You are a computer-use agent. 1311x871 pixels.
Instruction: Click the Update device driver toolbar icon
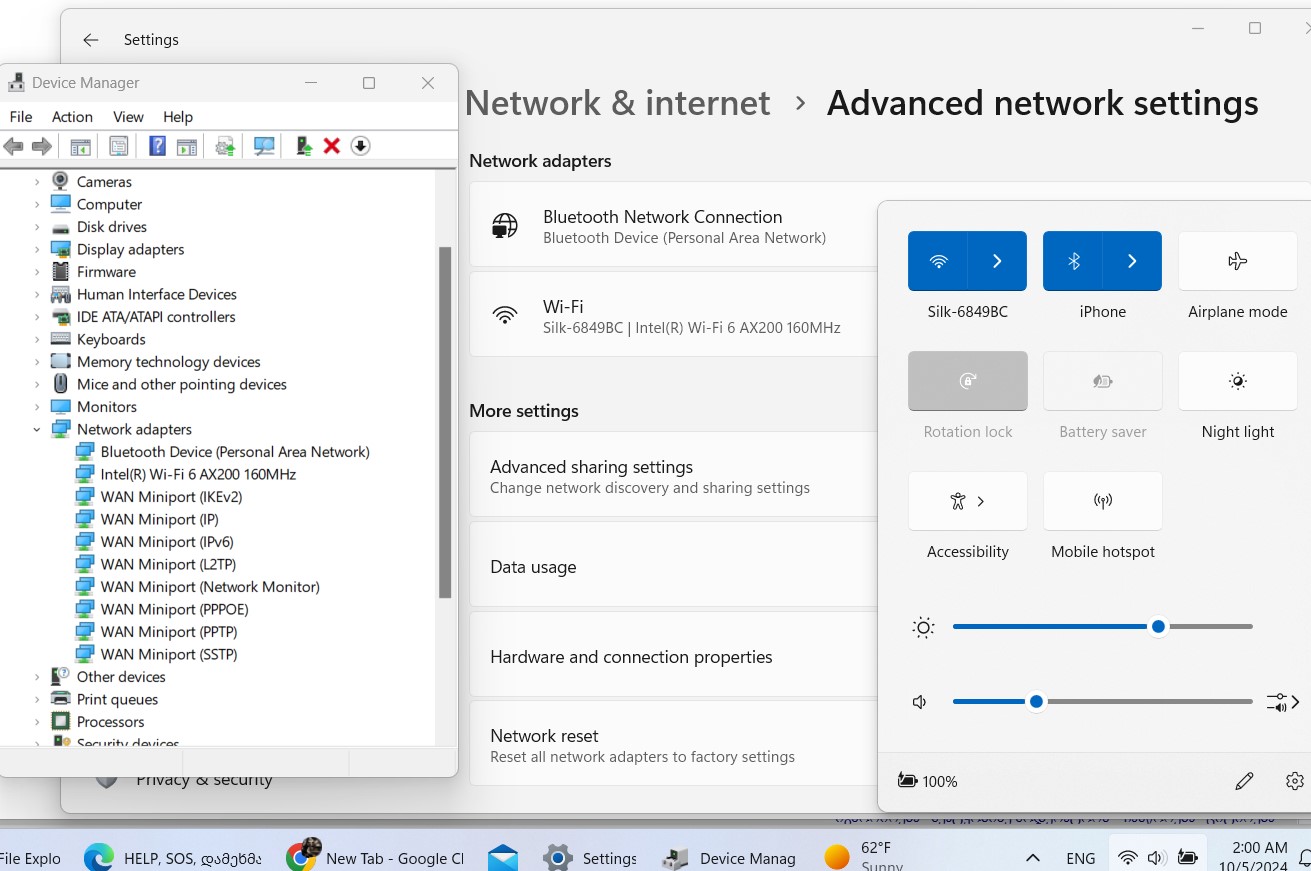click(304, 147)
